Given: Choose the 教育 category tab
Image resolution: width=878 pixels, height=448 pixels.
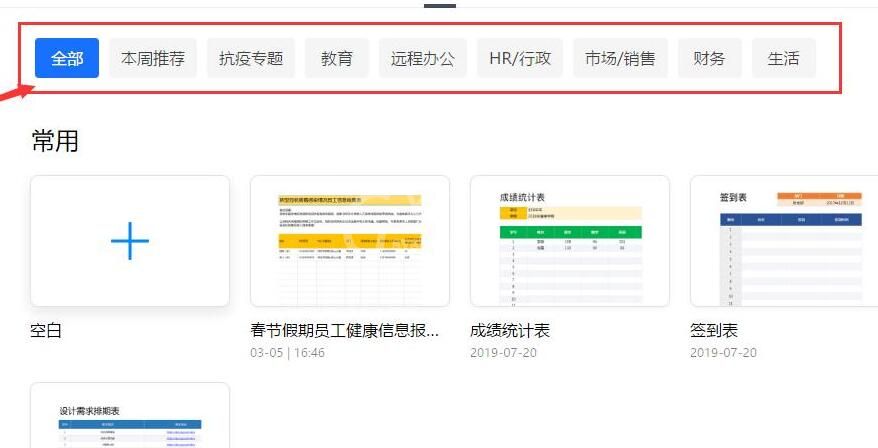Looking at the screenshot, I should [x=337, y=58].
